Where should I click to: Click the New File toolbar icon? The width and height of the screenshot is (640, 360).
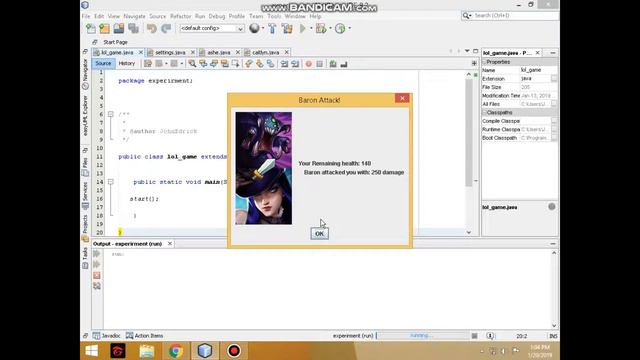[x=91, y=29]
